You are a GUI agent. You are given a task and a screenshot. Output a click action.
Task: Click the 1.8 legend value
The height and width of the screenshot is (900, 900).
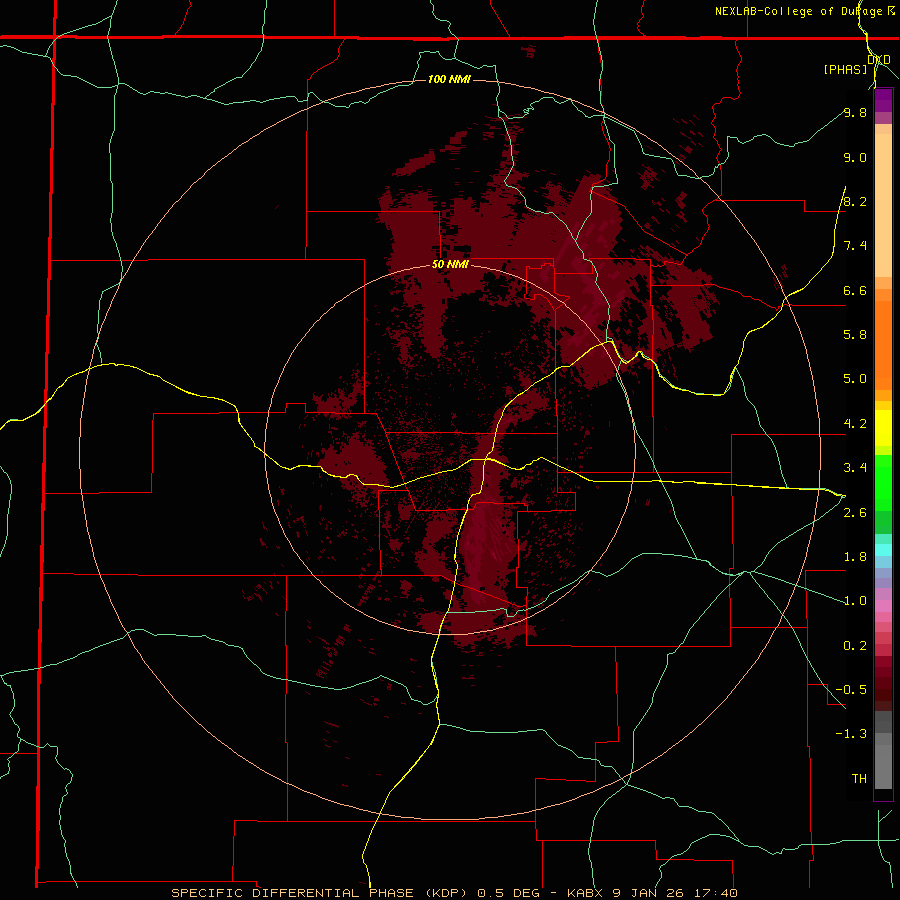(x=855, y=557)
